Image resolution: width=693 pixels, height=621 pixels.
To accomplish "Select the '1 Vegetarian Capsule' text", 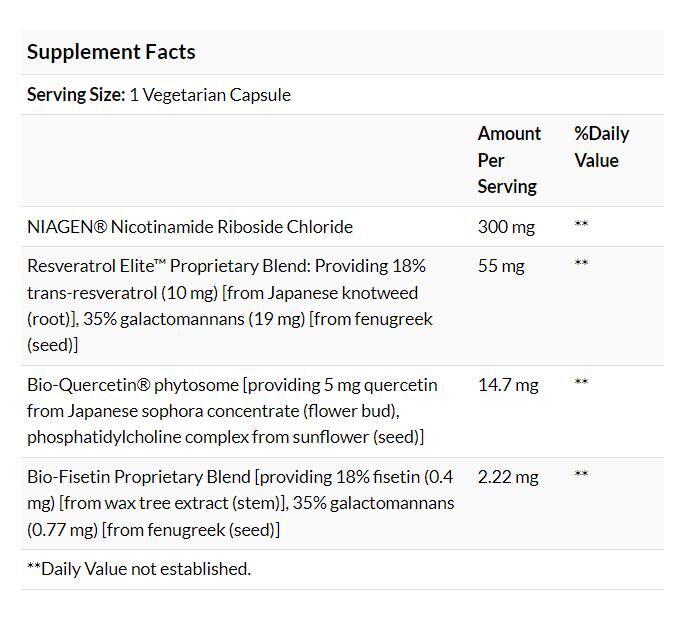I will click(x=210, y=95).
